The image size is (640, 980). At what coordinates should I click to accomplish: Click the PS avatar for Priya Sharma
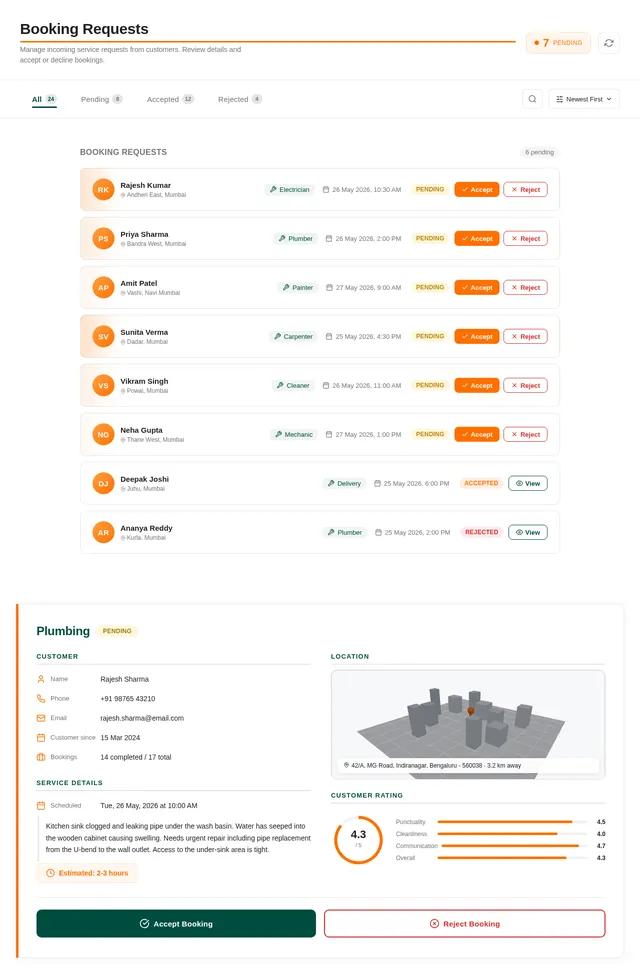(x=103, y=239)
